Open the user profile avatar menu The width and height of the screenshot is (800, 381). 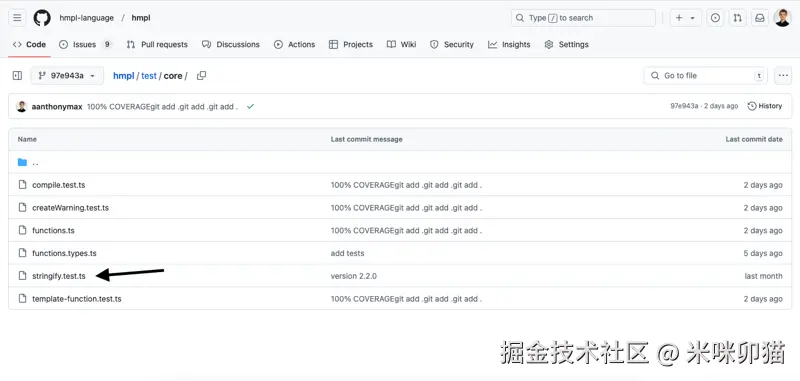pos(782,18)
